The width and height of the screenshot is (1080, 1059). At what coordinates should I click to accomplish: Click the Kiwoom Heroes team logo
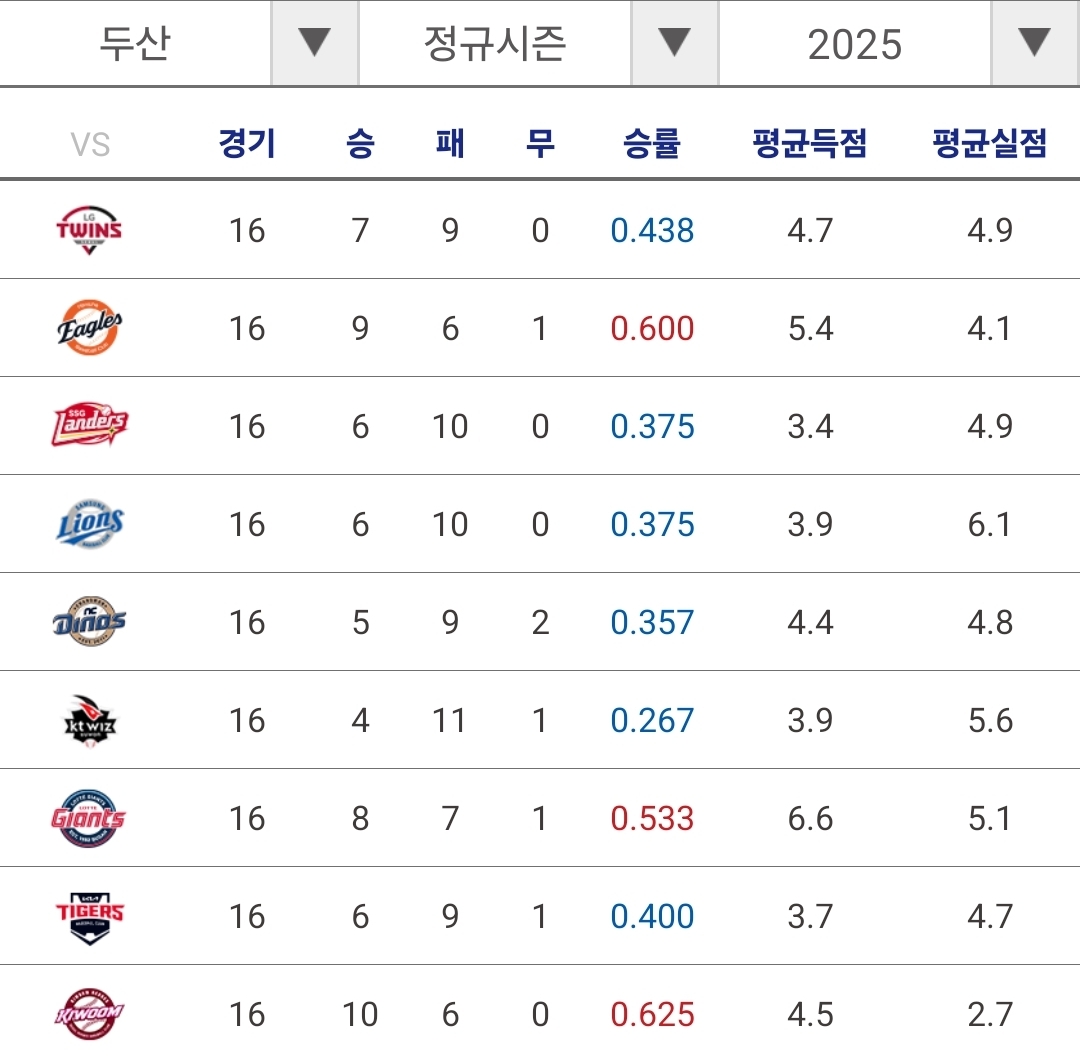tap(90, 1014)
